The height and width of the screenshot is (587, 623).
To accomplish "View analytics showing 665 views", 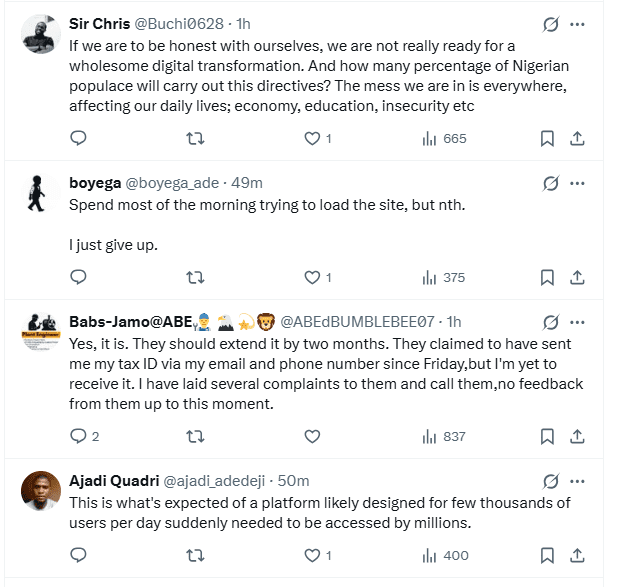I will click(x=444, y=138).
